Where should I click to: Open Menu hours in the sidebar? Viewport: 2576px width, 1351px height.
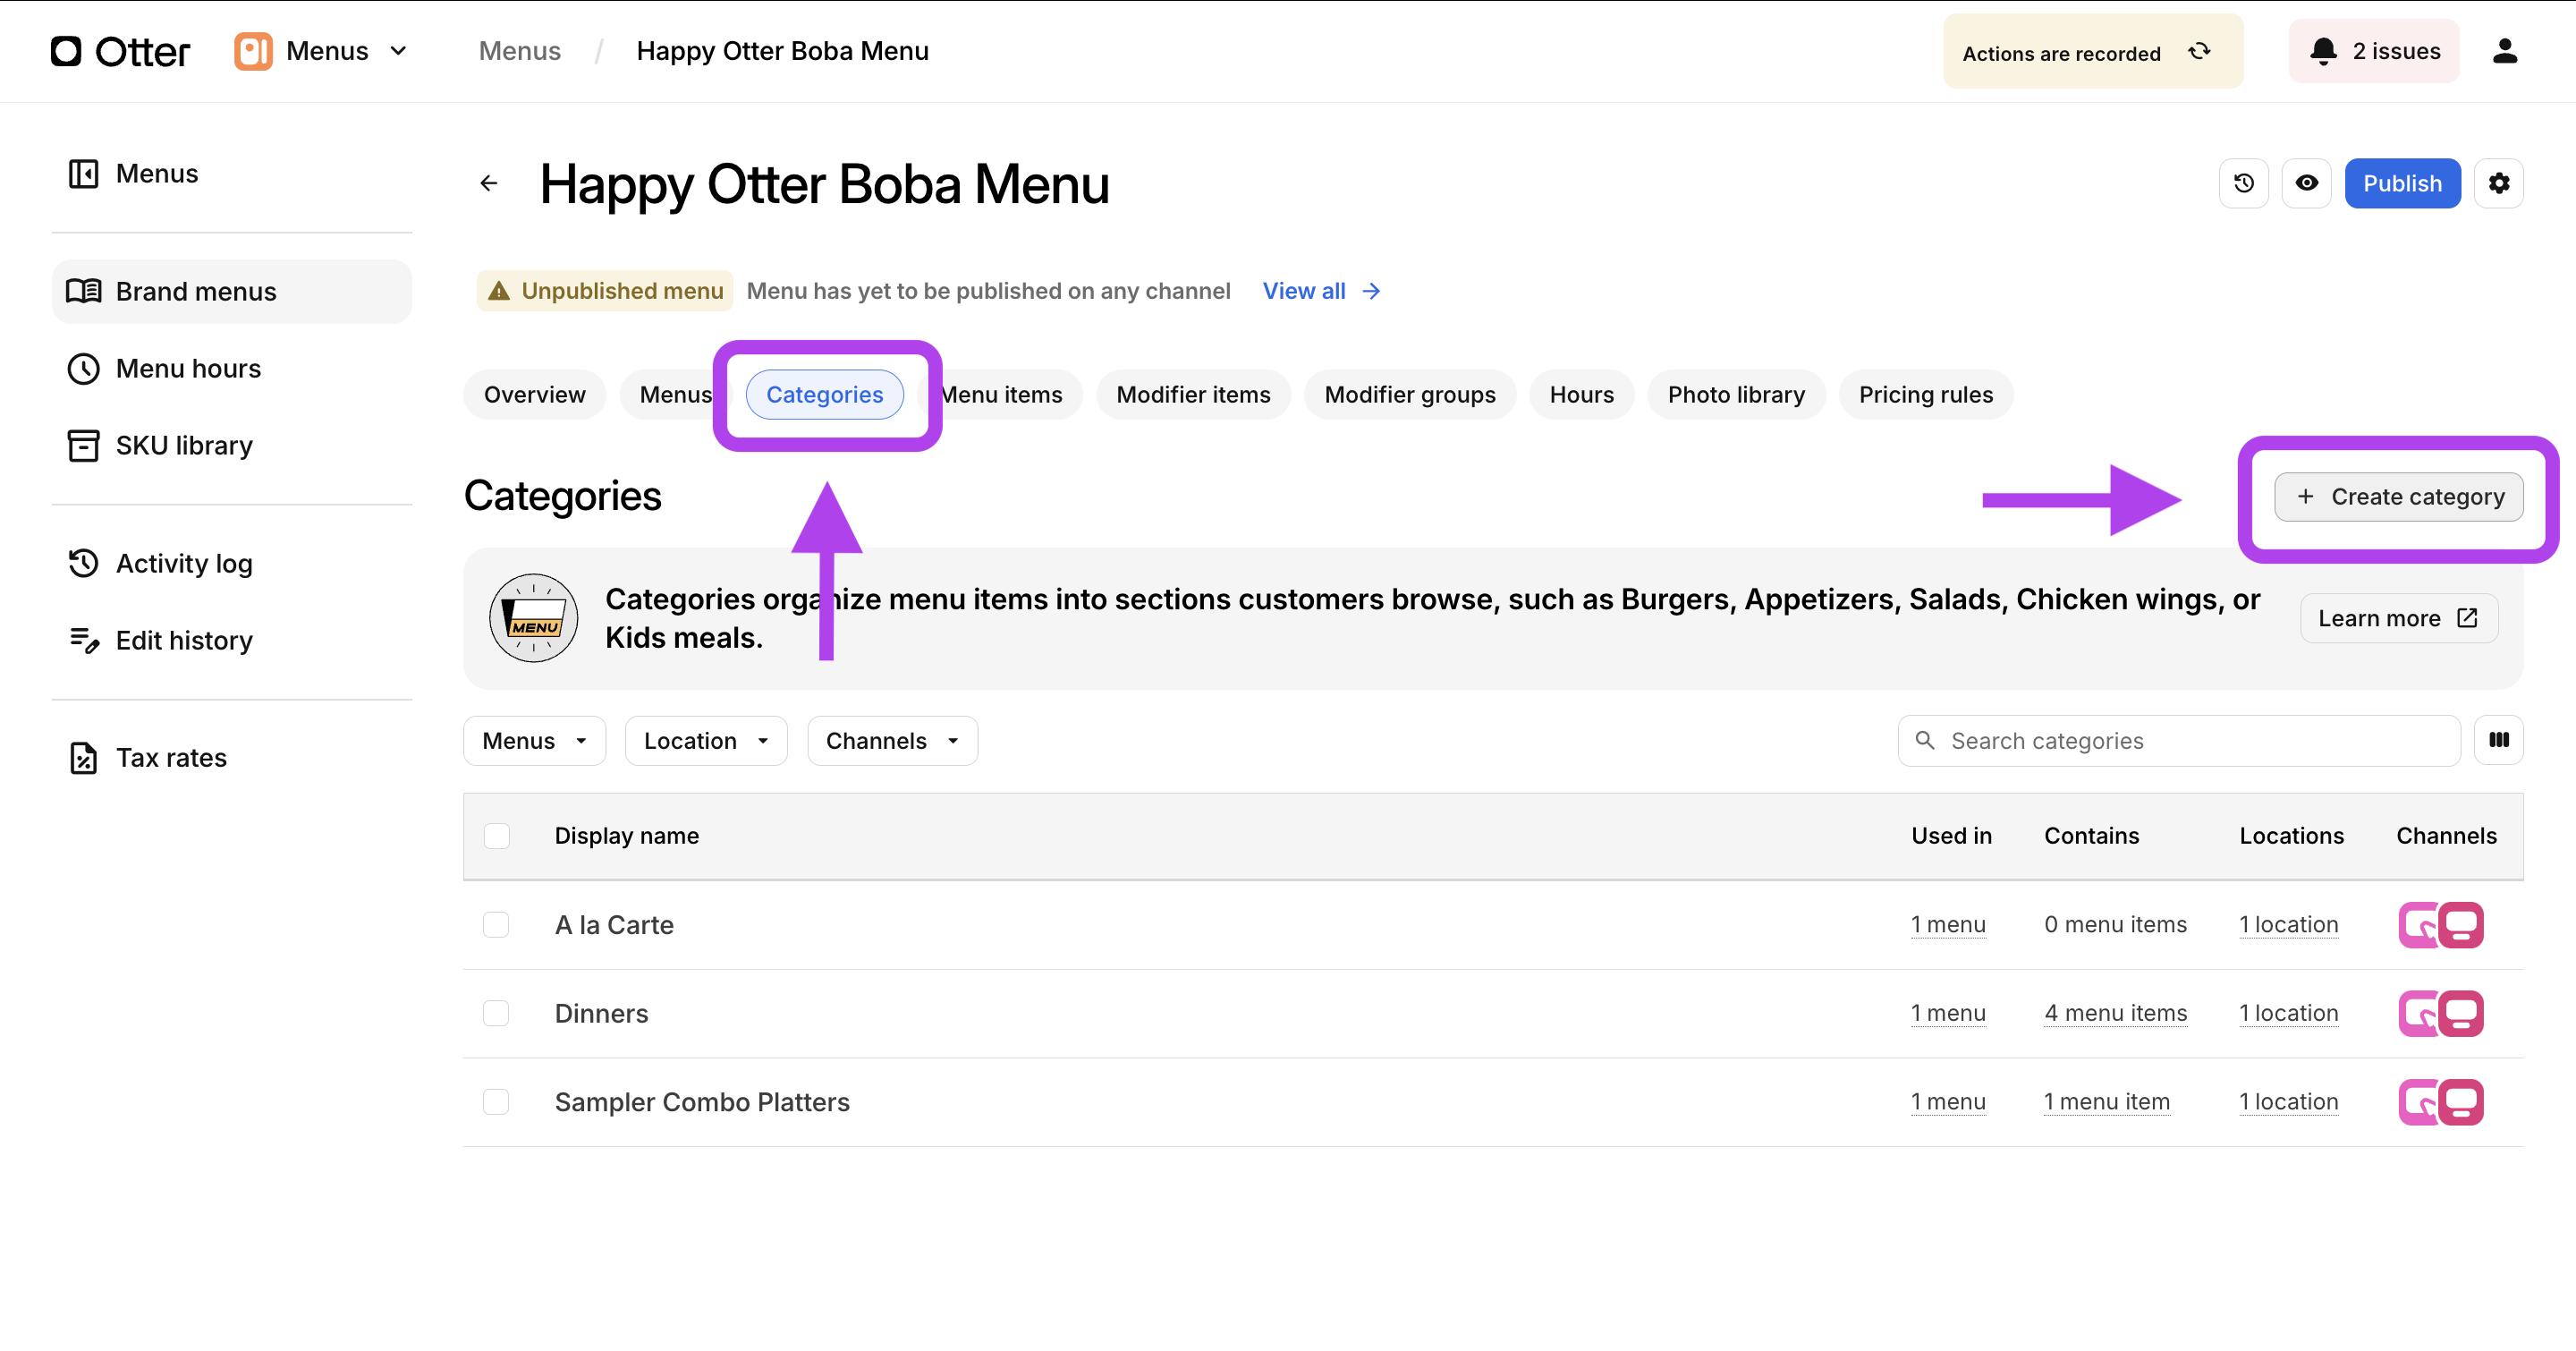(232, 369)
